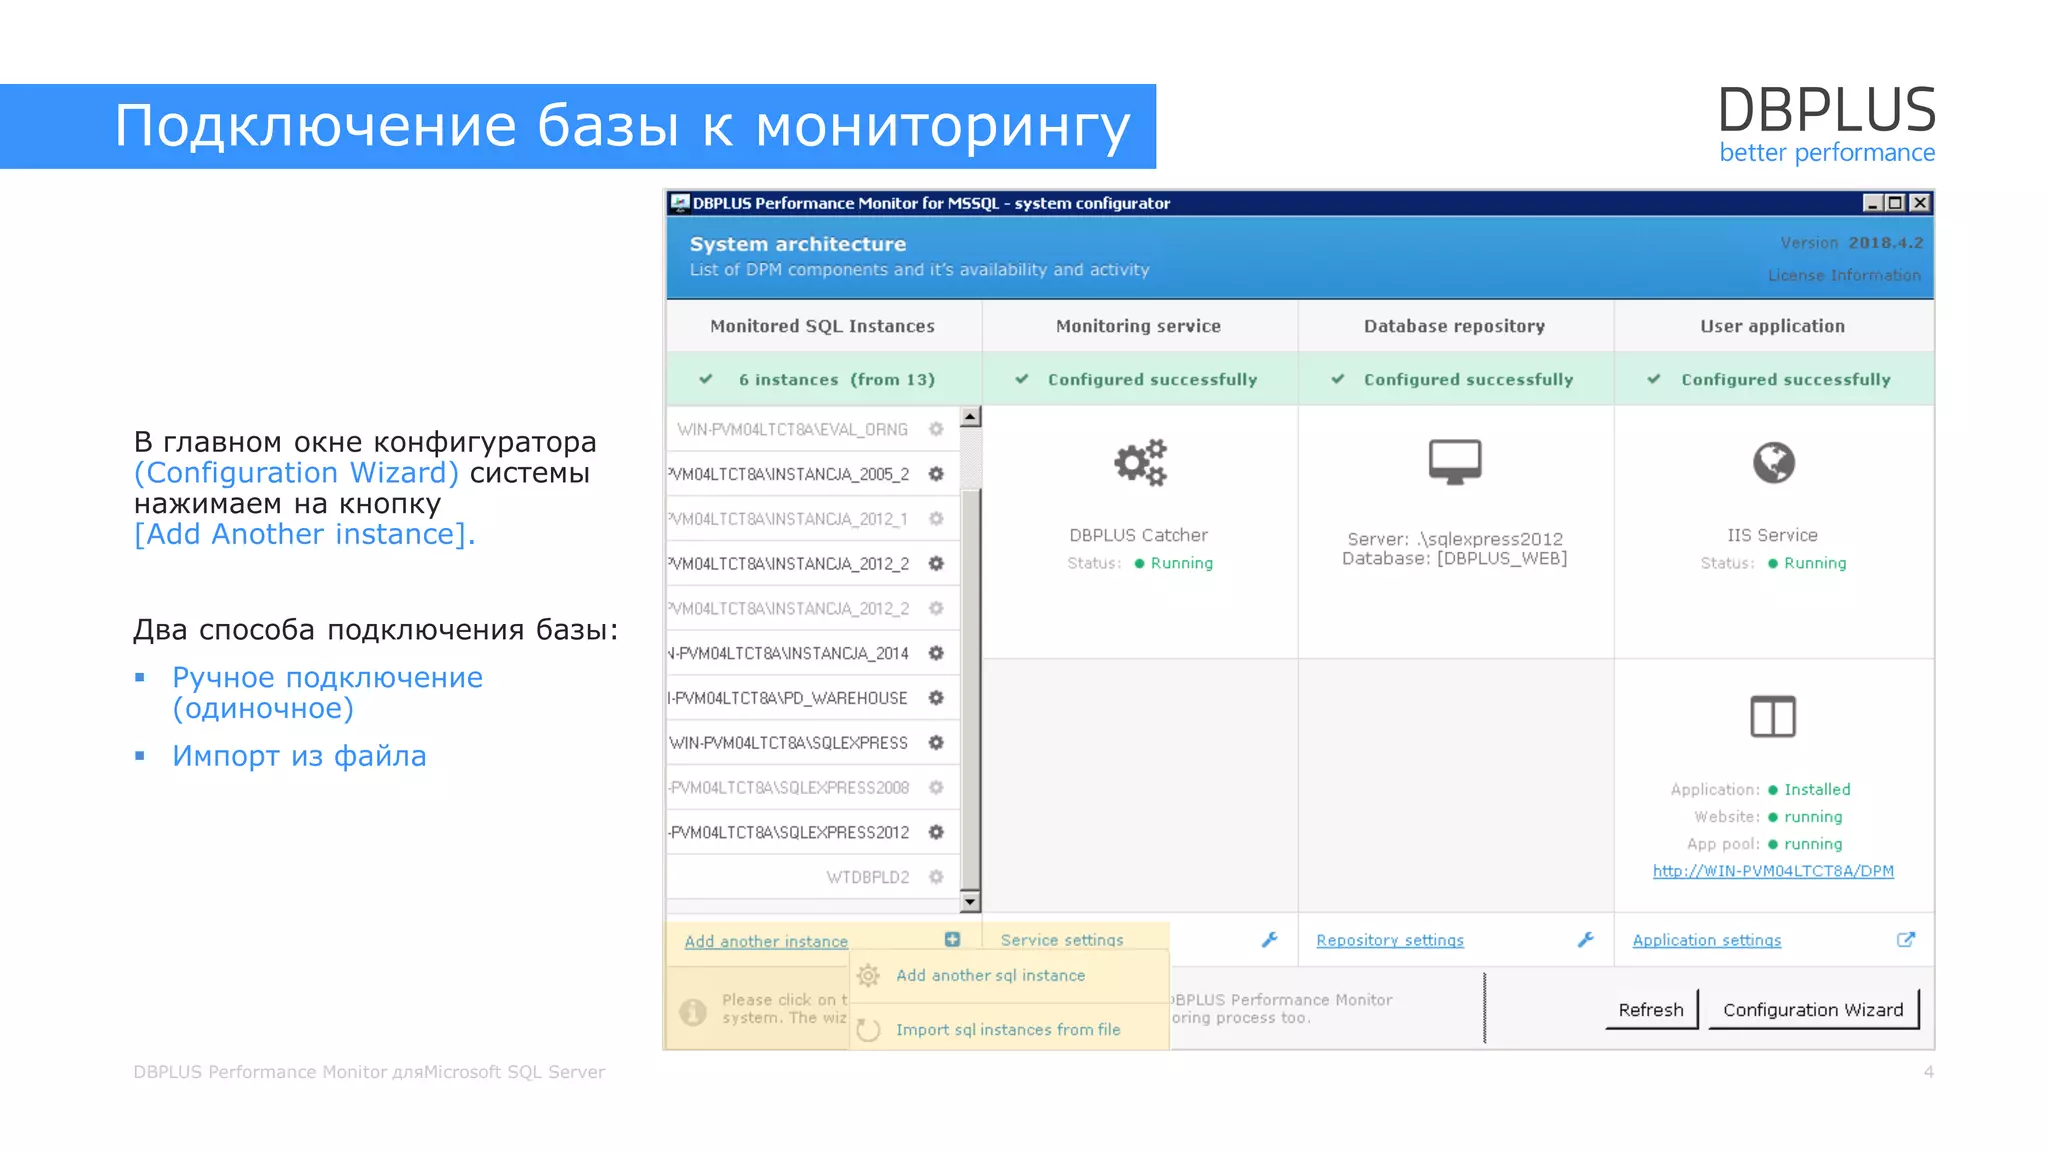Click gear icon for WTDBPLD2 instance
Image resolution: width=2048 pixels, height=1152 pixels.
pos(936,877)
